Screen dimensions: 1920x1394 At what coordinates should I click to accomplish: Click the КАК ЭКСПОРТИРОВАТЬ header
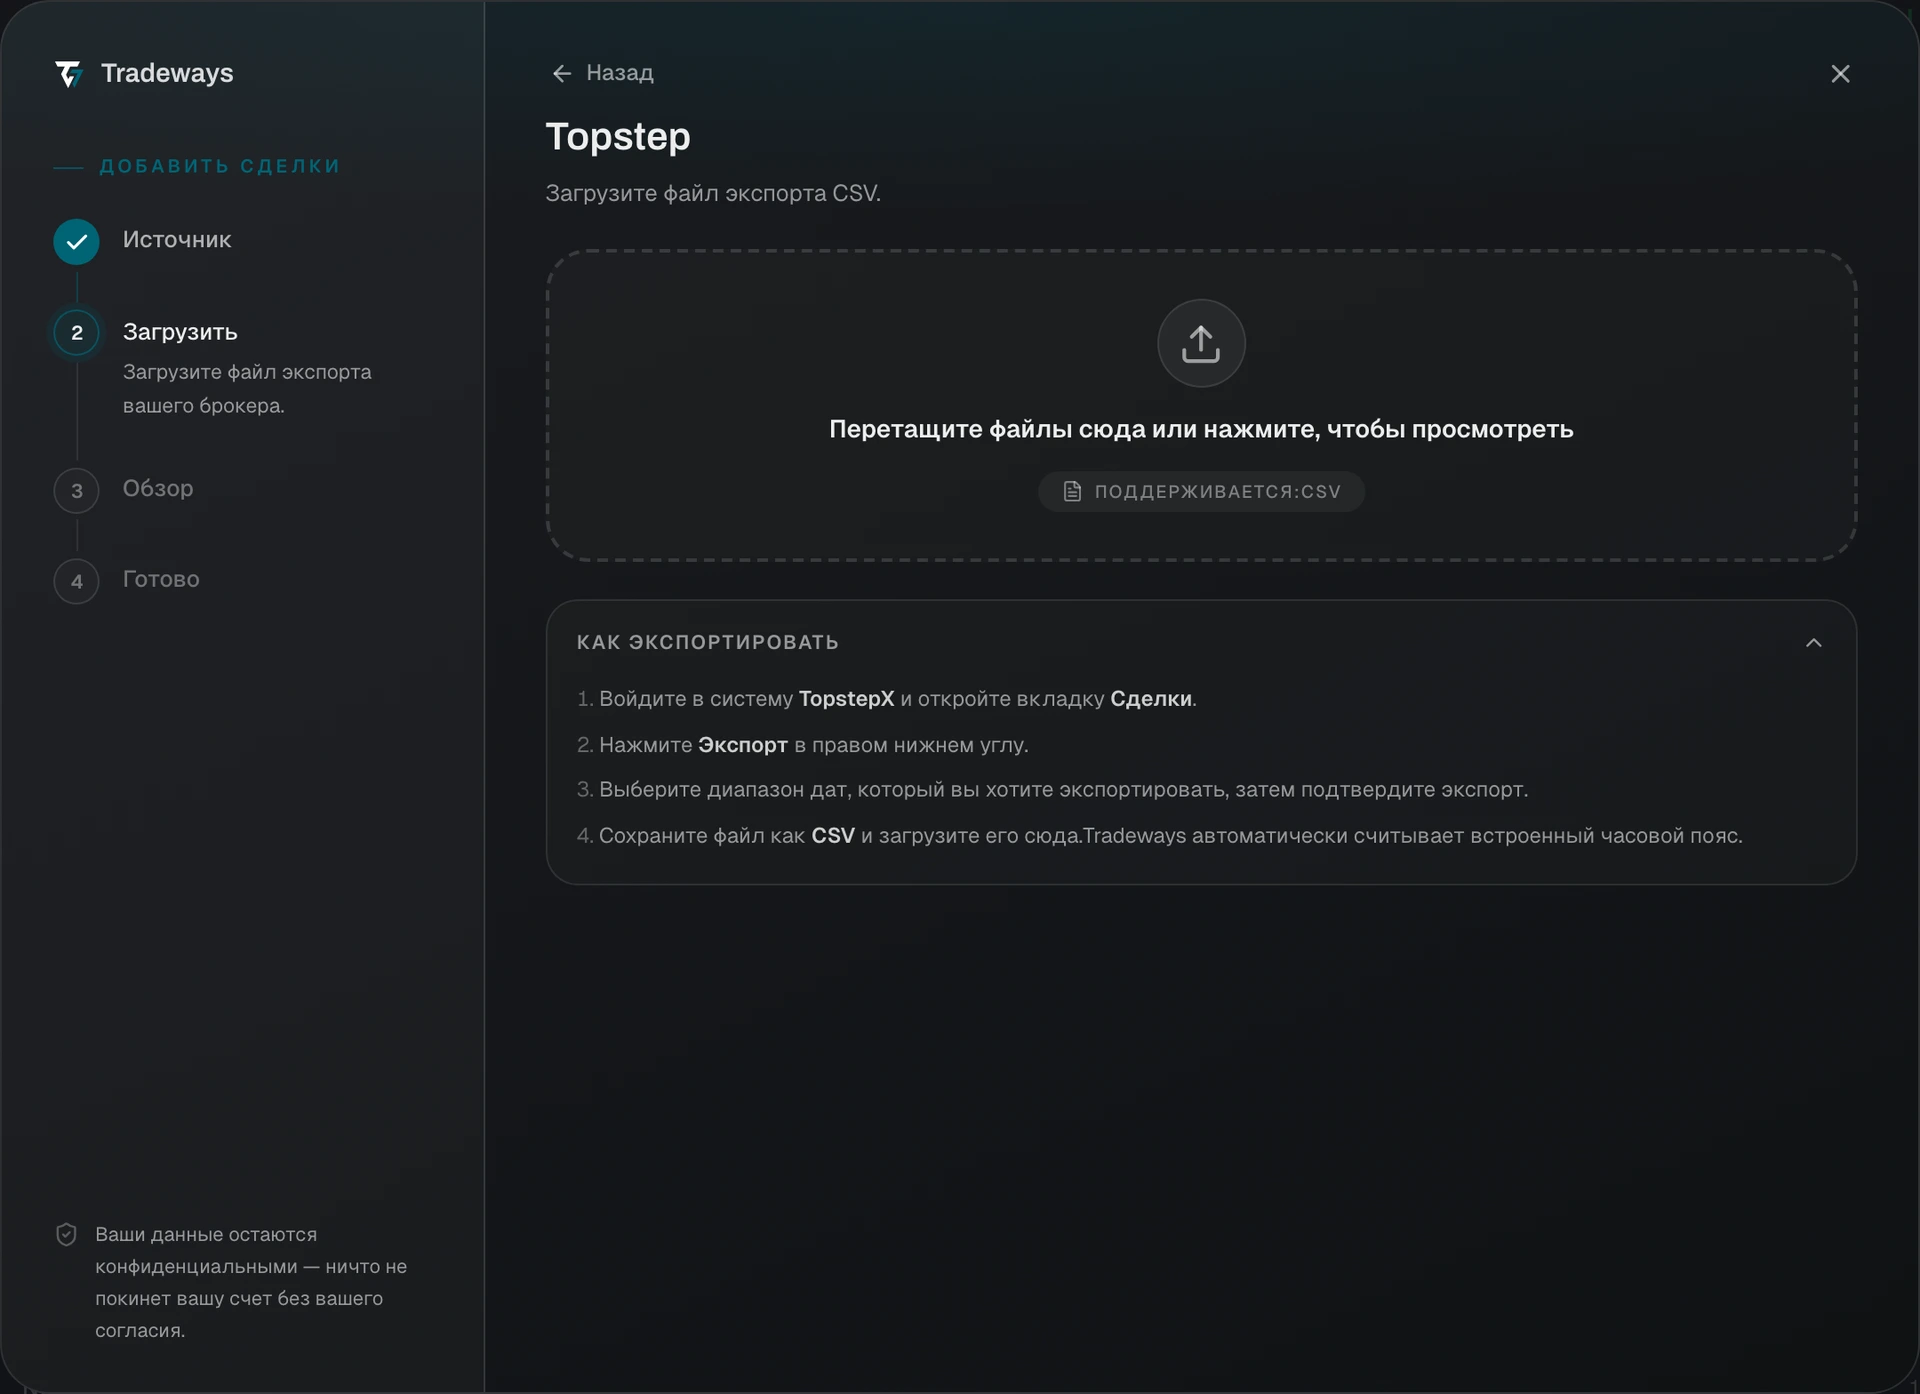point(707,642)
